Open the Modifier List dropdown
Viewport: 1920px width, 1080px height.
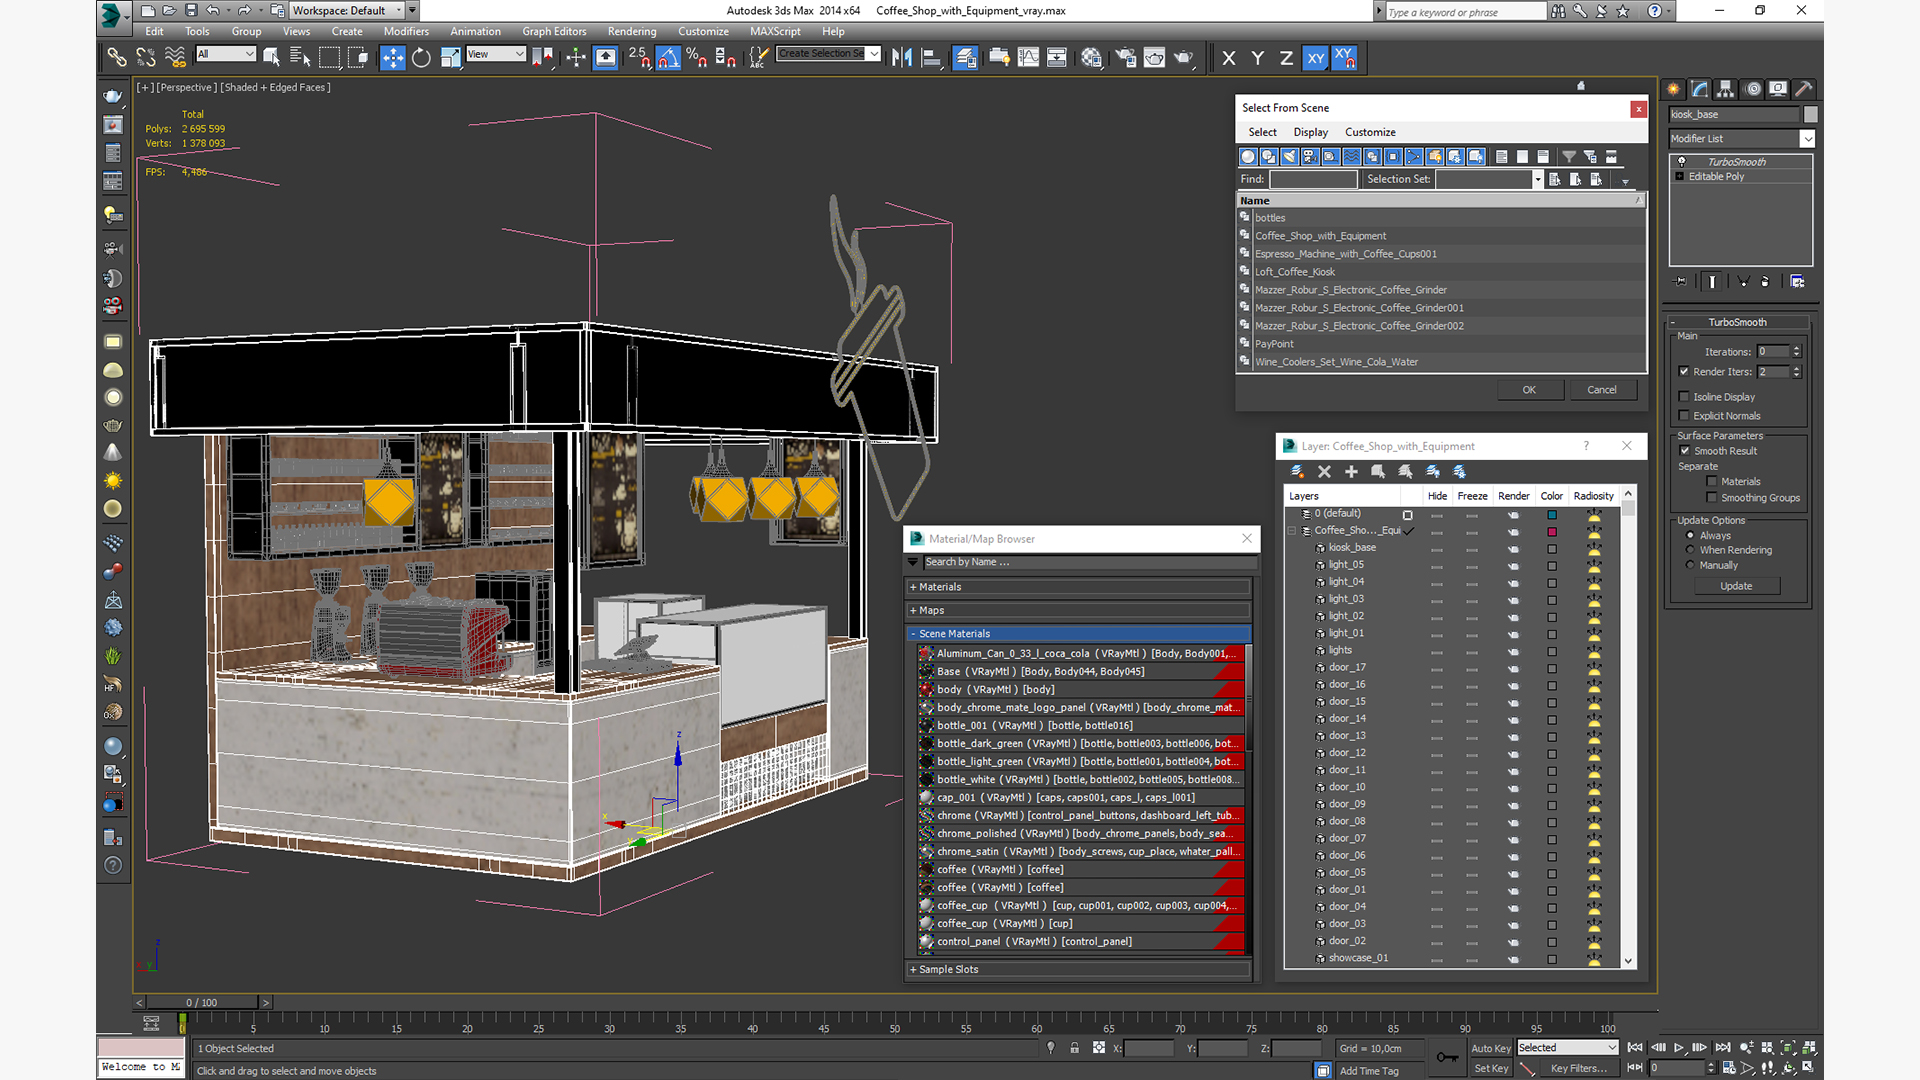coord(1808,139)
